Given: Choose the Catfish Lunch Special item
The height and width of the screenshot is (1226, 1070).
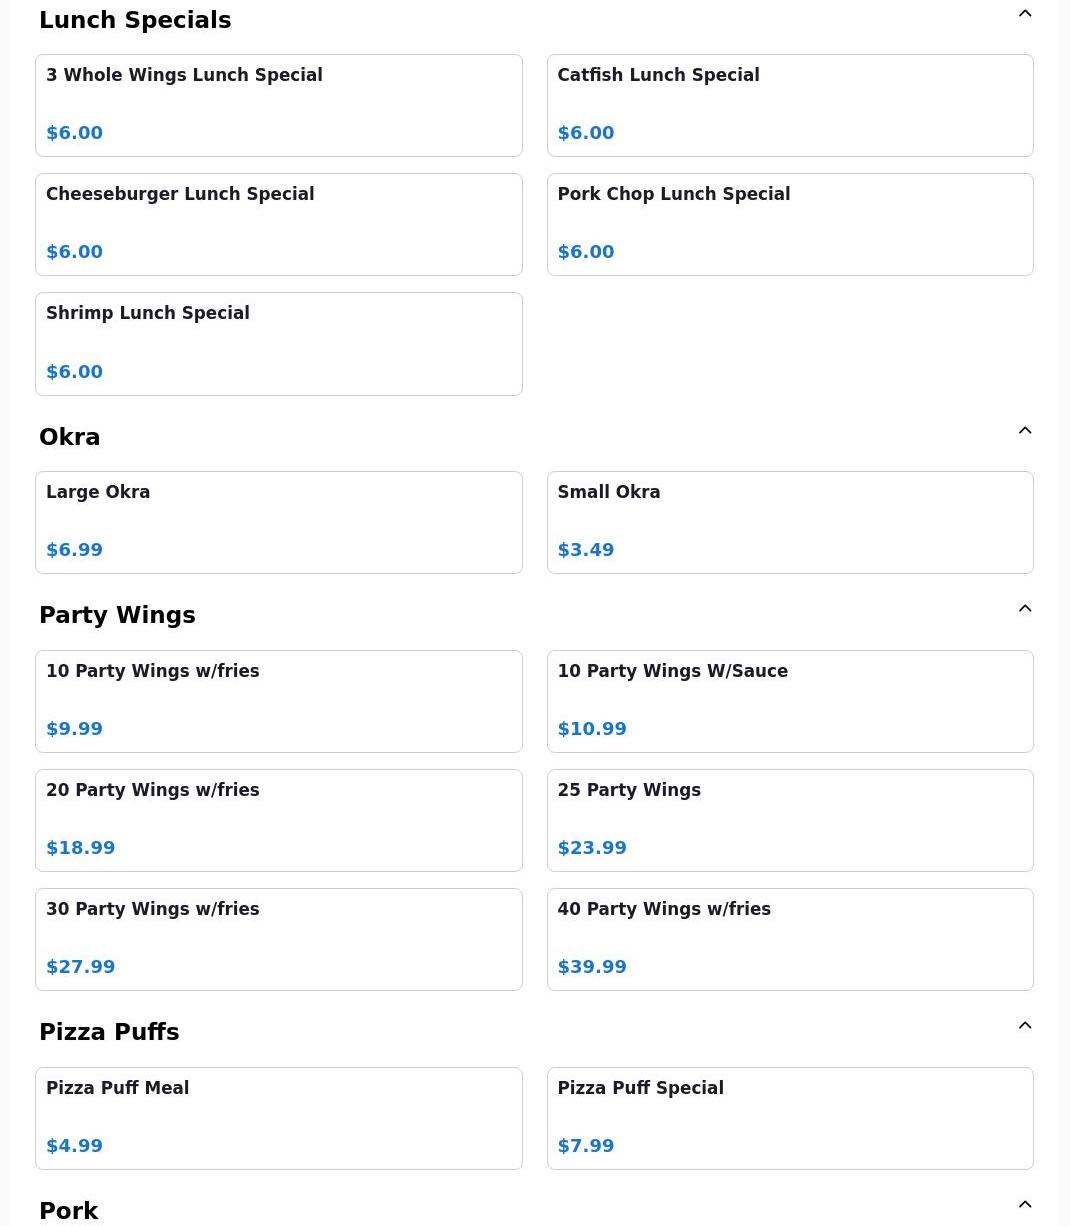Looking at the screenshot, I should click(789, 105).
